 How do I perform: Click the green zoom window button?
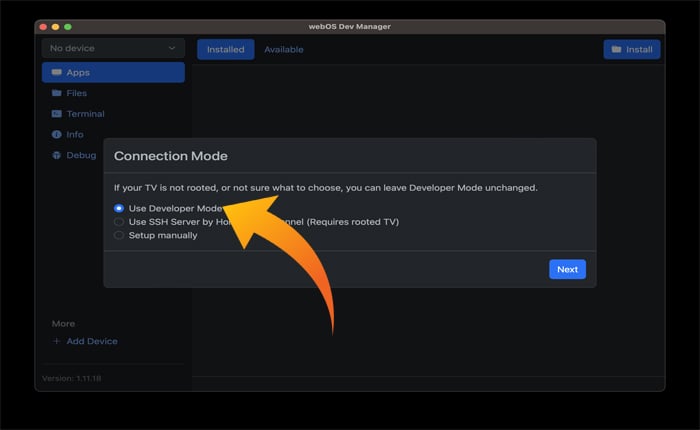(x=69, y=25)
